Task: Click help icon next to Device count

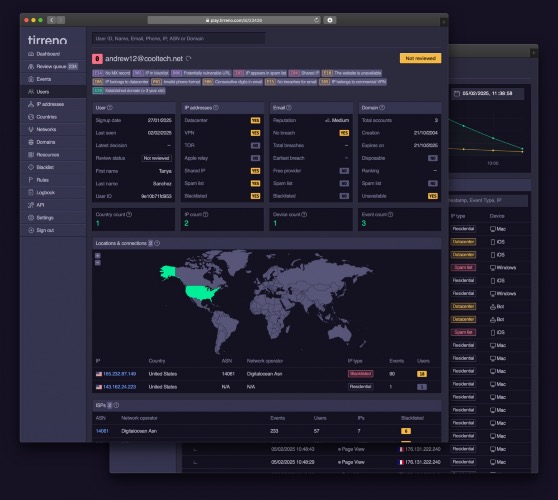Action: click(x=304, y=215)
